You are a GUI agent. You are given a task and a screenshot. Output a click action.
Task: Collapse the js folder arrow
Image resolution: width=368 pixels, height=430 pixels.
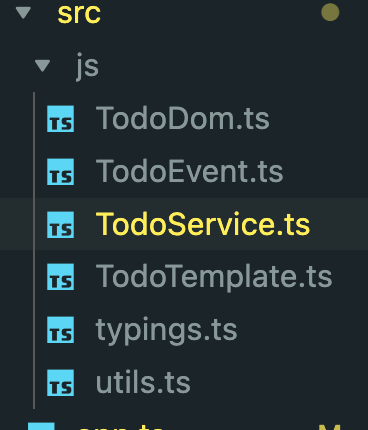point(42,66)
